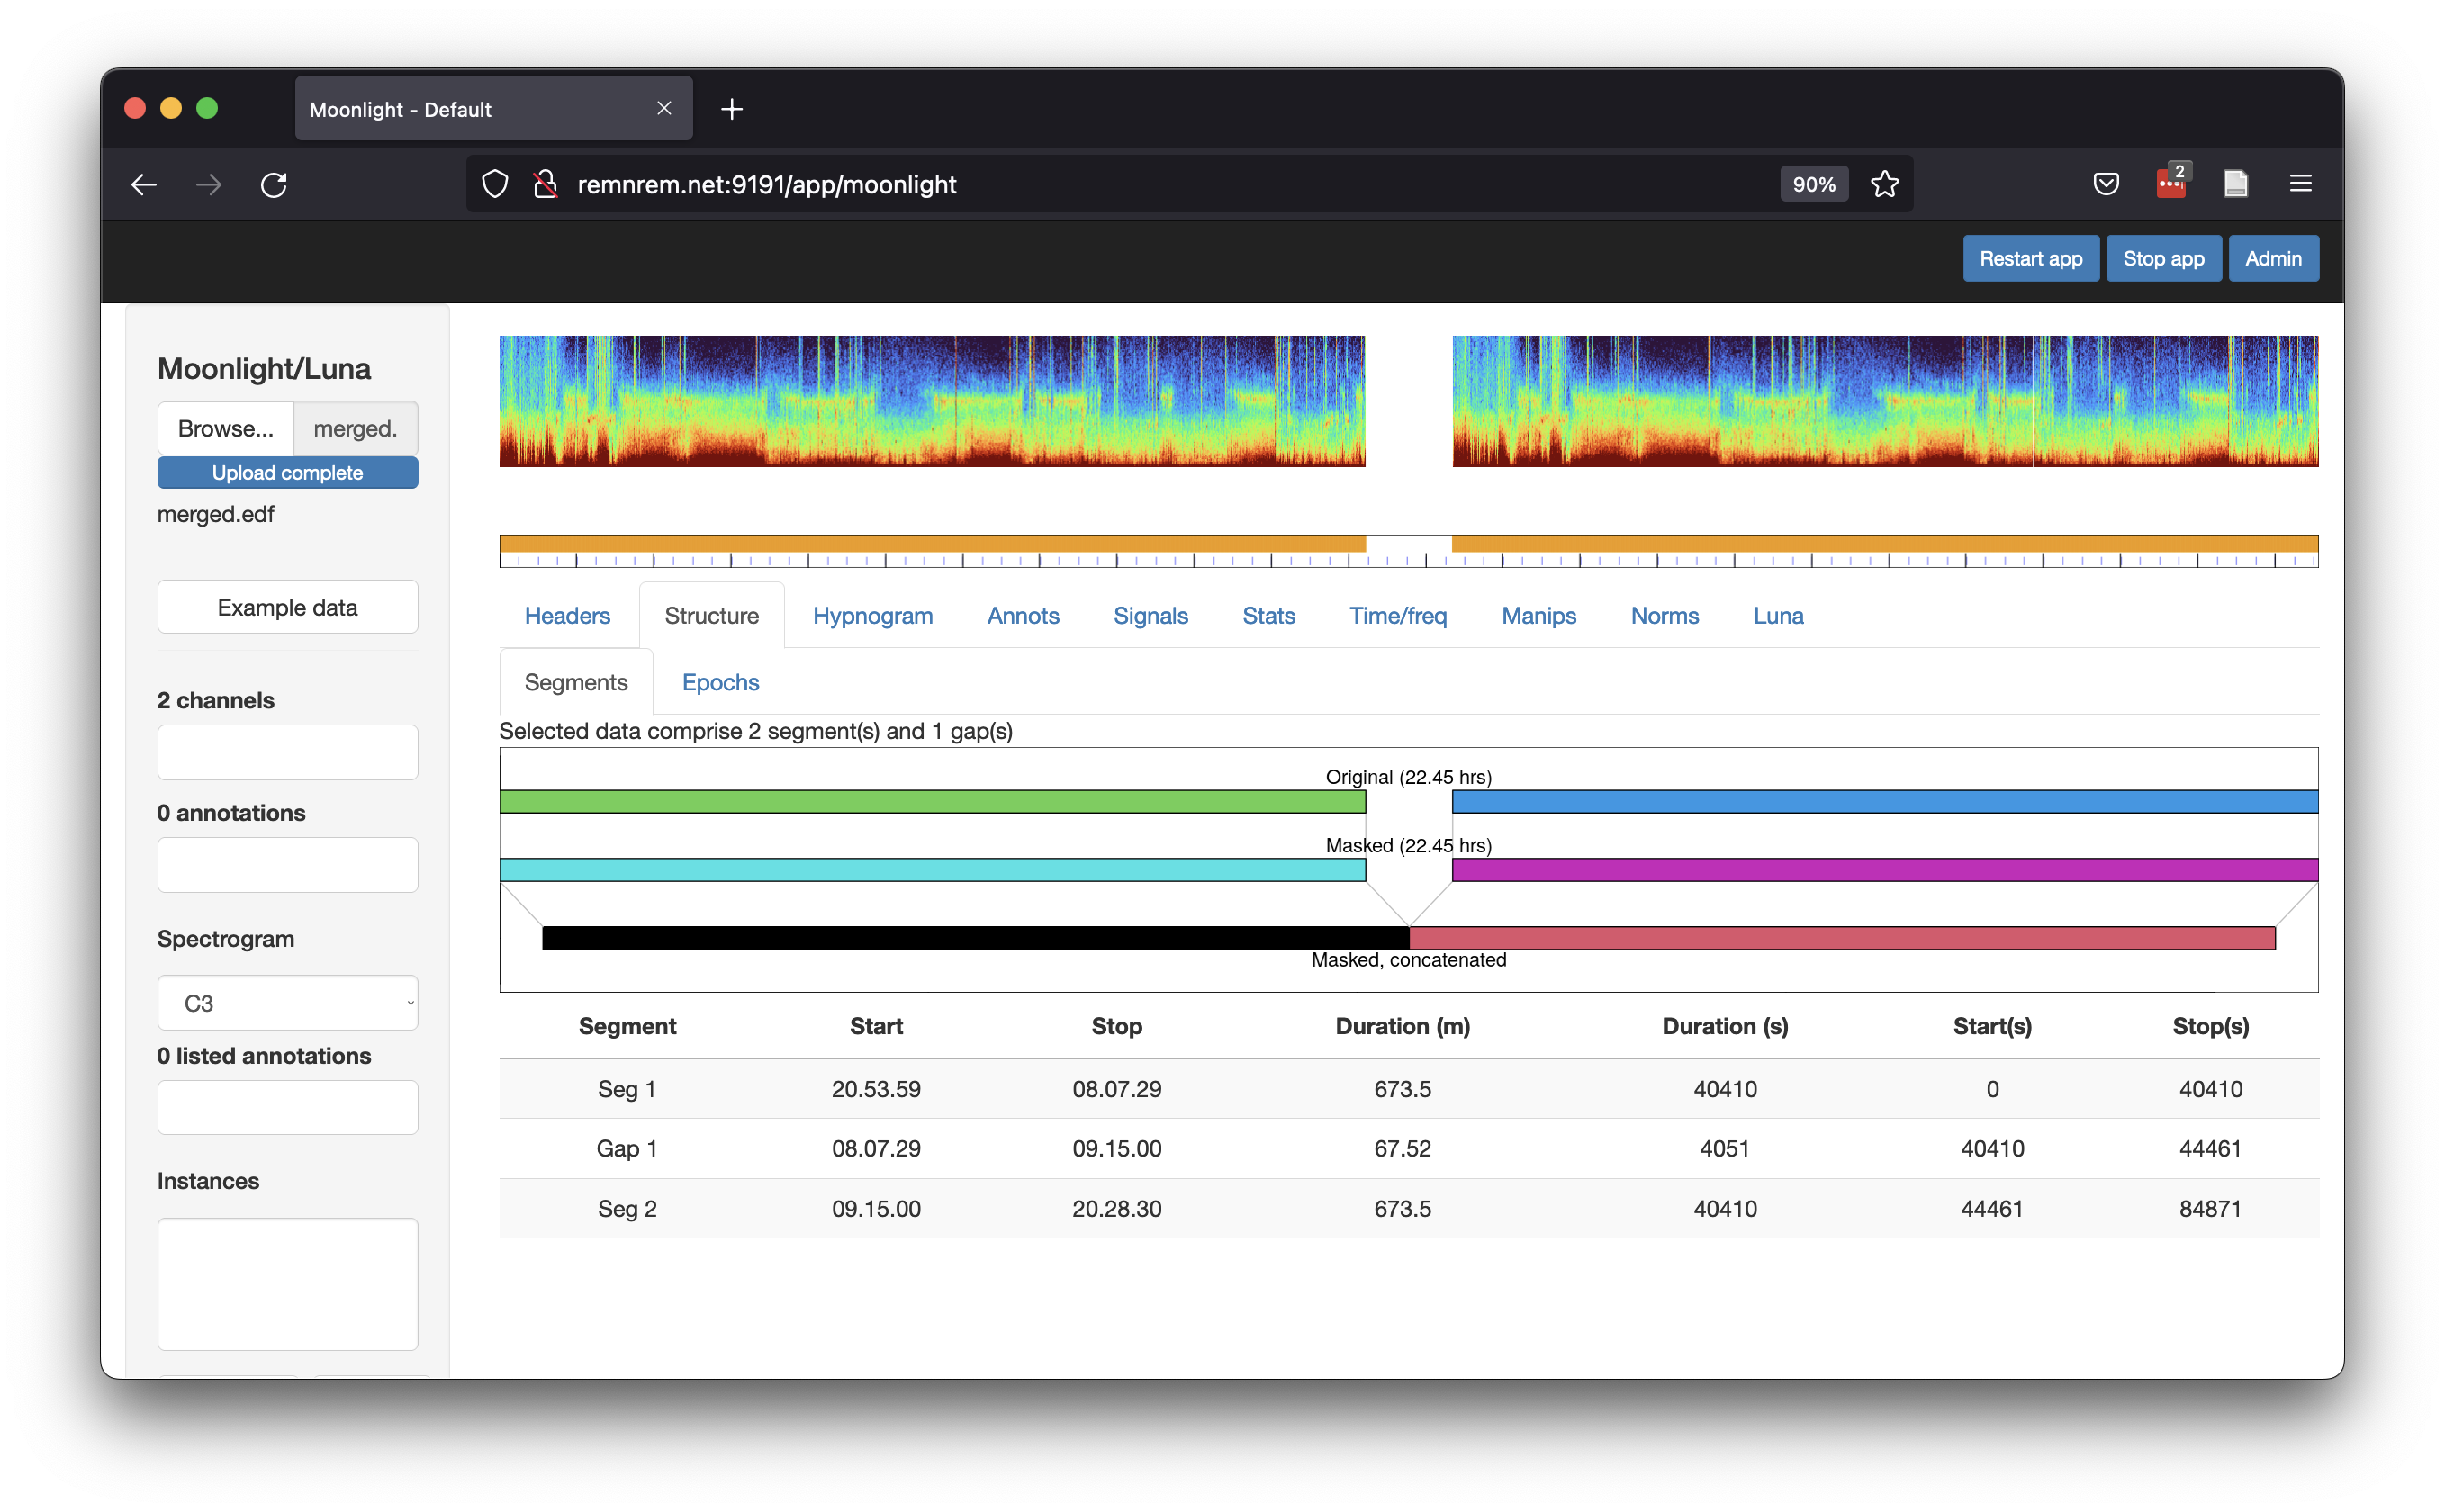Click the Restart app button
2445x1512 pixels.
(x=2030, y=259)
